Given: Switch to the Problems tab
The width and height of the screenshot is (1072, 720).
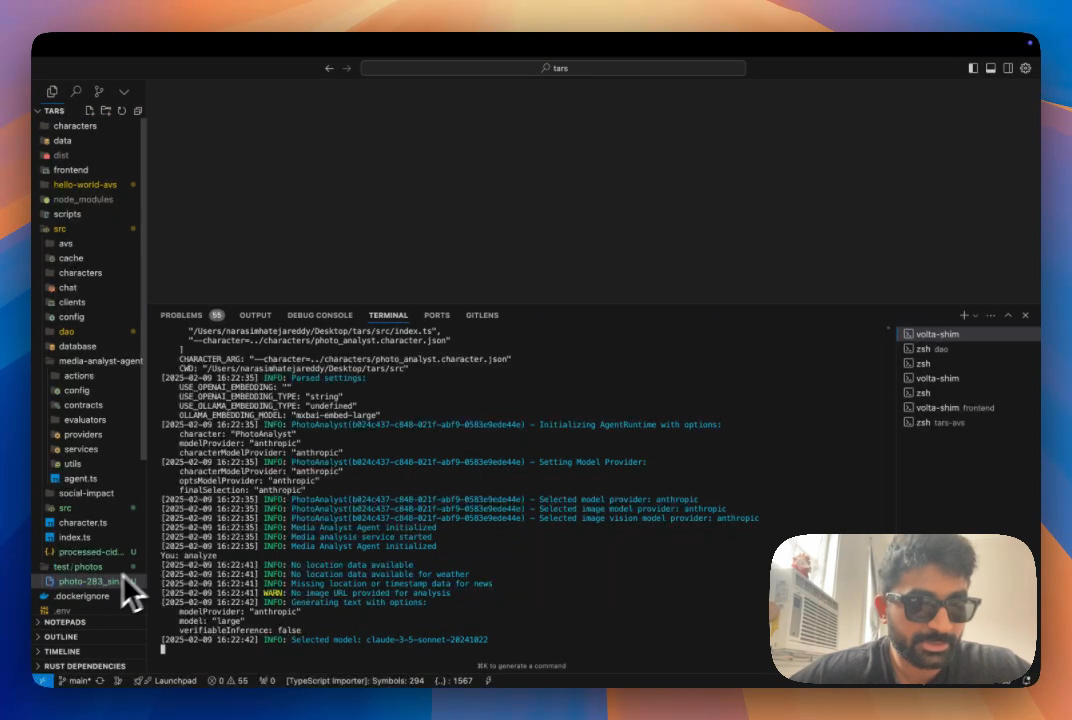Looking at the screenshot, I should point(181,315).
